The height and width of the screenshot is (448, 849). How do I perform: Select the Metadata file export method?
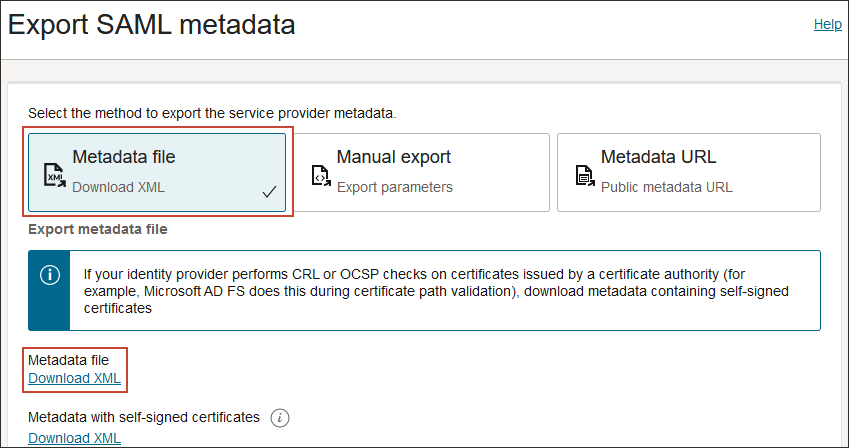(157, 172)
